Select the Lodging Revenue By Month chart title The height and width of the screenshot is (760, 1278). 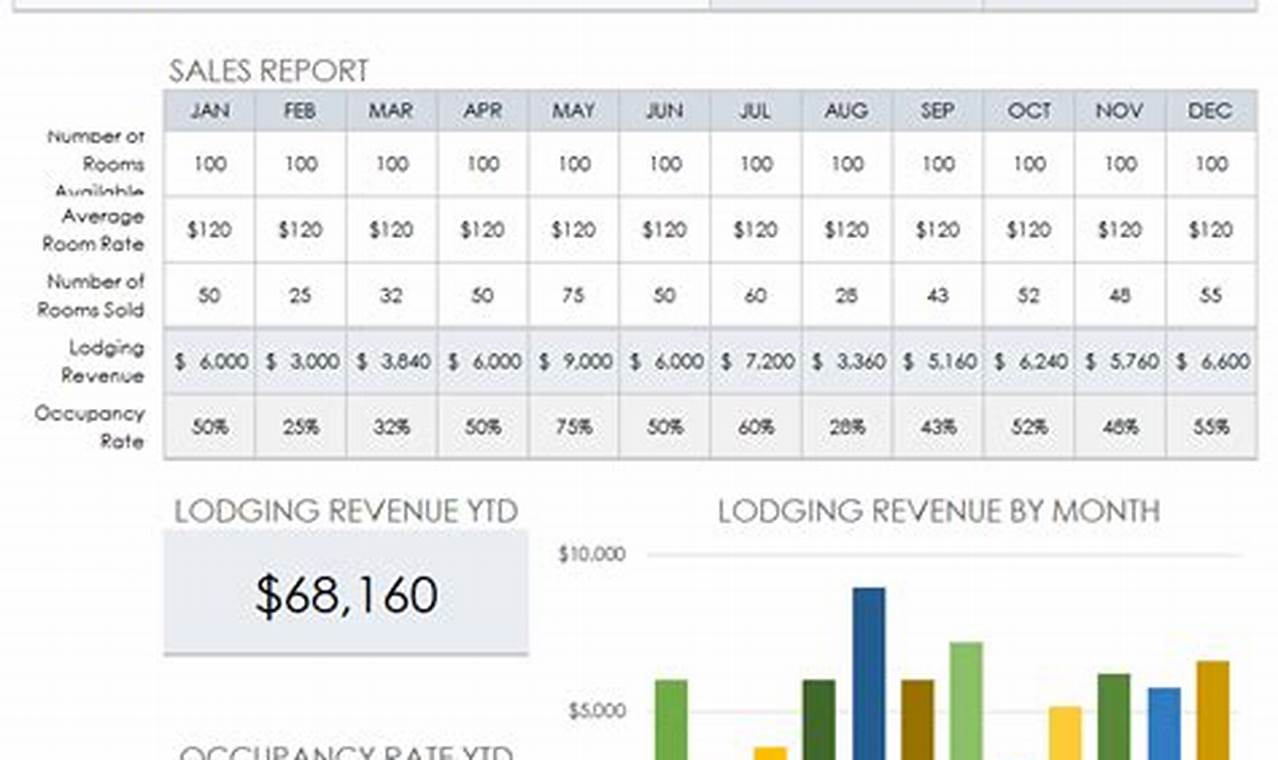938,512
